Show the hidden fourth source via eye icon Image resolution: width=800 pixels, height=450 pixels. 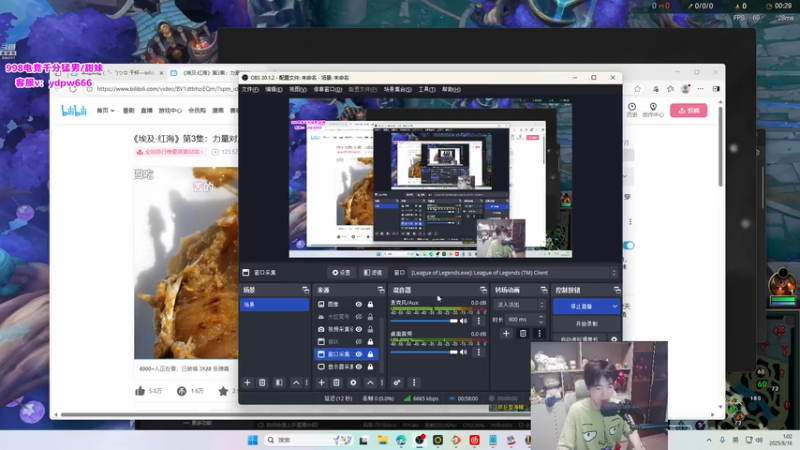pos(359,342)
